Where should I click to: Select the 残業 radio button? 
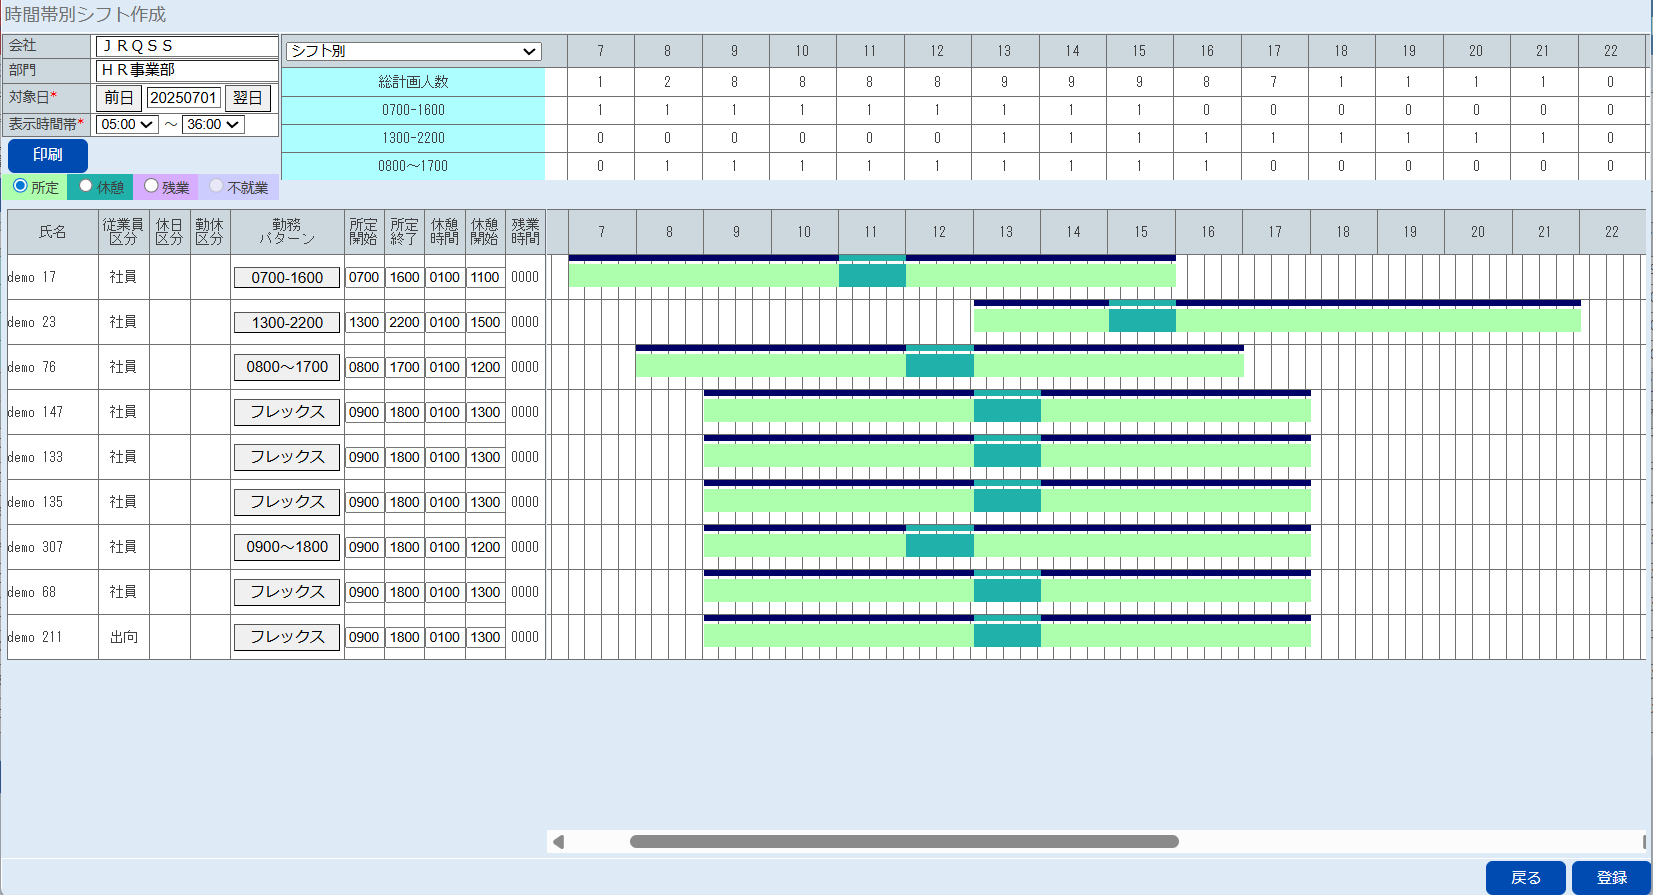point(151,186)
